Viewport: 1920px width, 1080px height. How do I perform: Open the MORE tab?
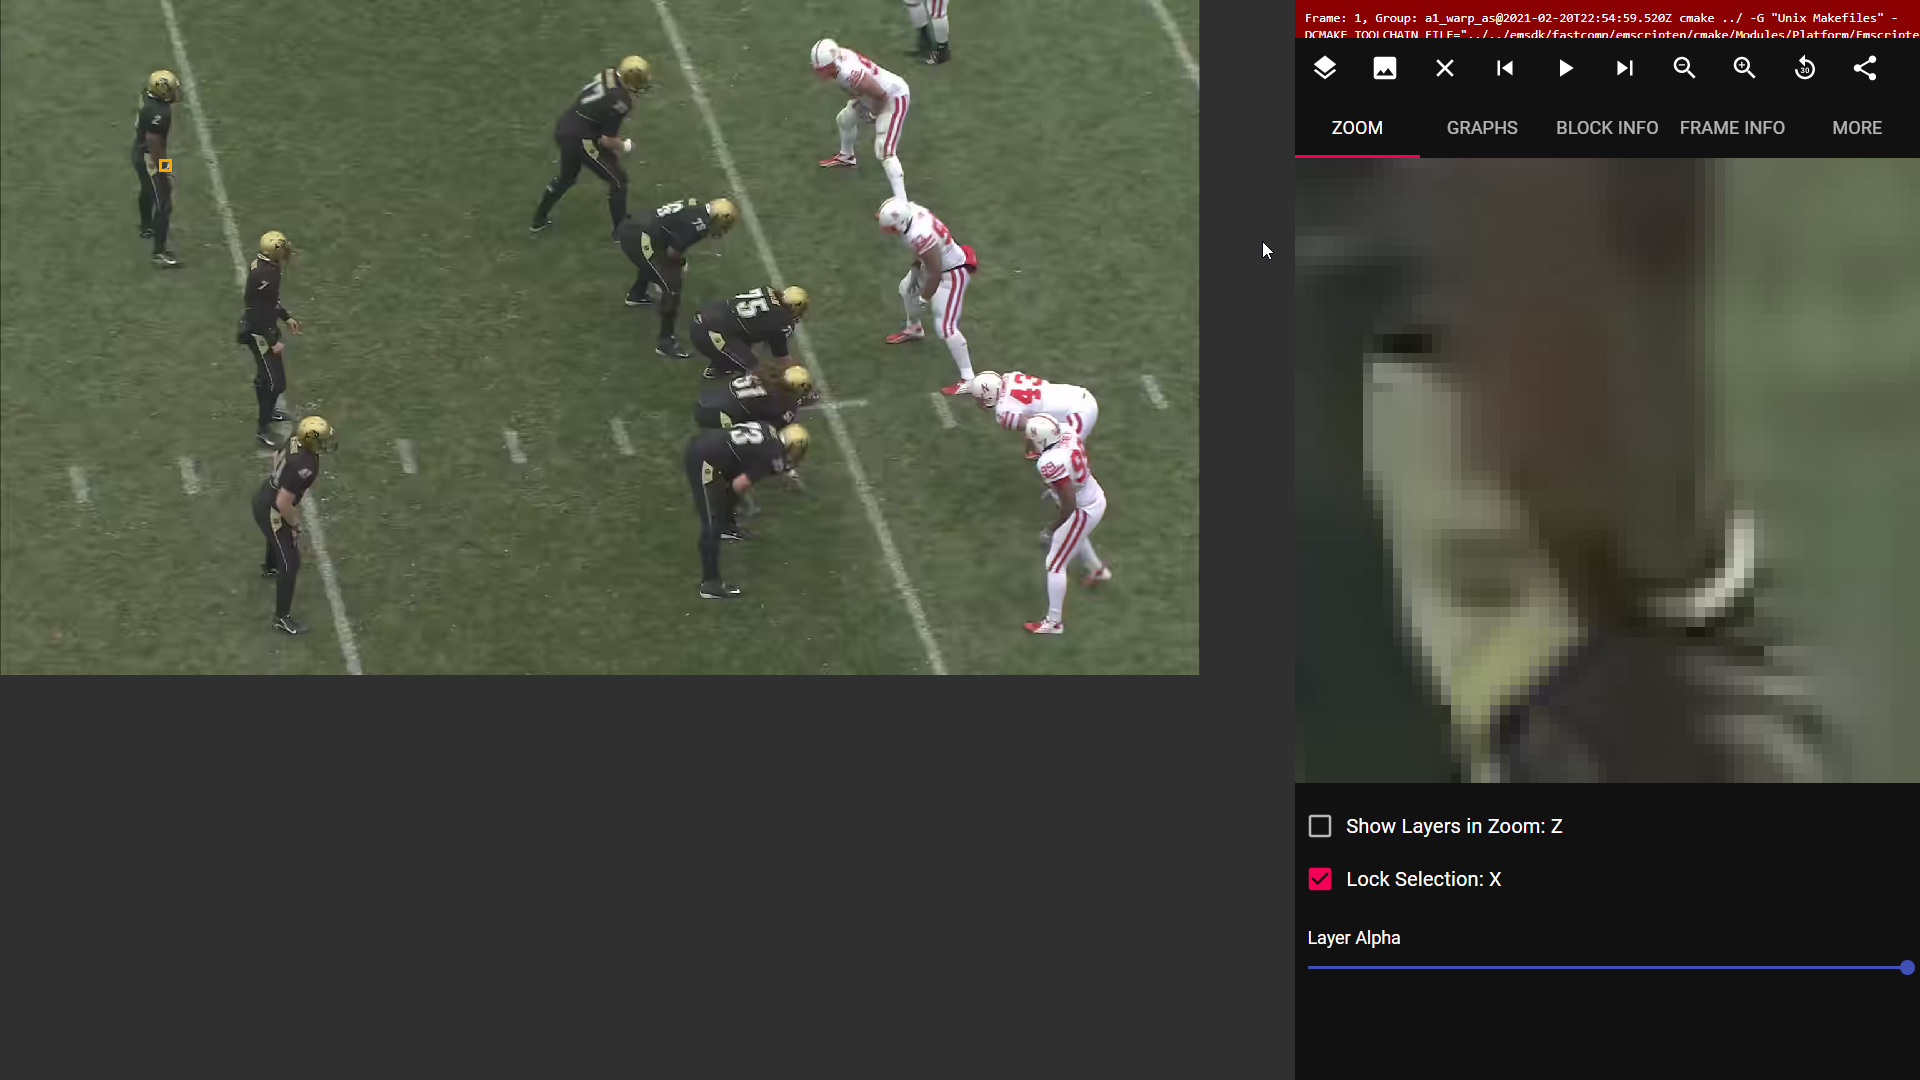[1856, 128]
